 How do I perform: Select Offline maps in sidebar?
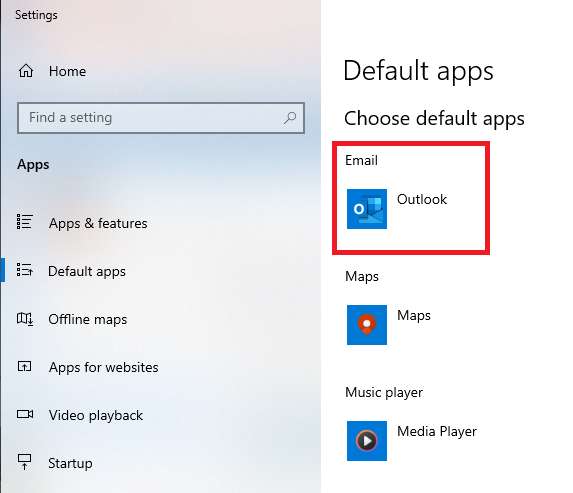click(x=88, y=319)
